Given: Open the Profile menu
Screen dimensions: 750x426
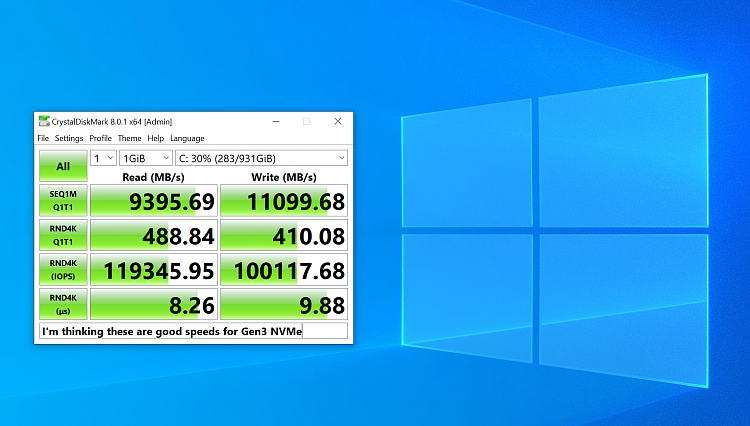Looking at the screenshot, I should (x=100, y=138).
